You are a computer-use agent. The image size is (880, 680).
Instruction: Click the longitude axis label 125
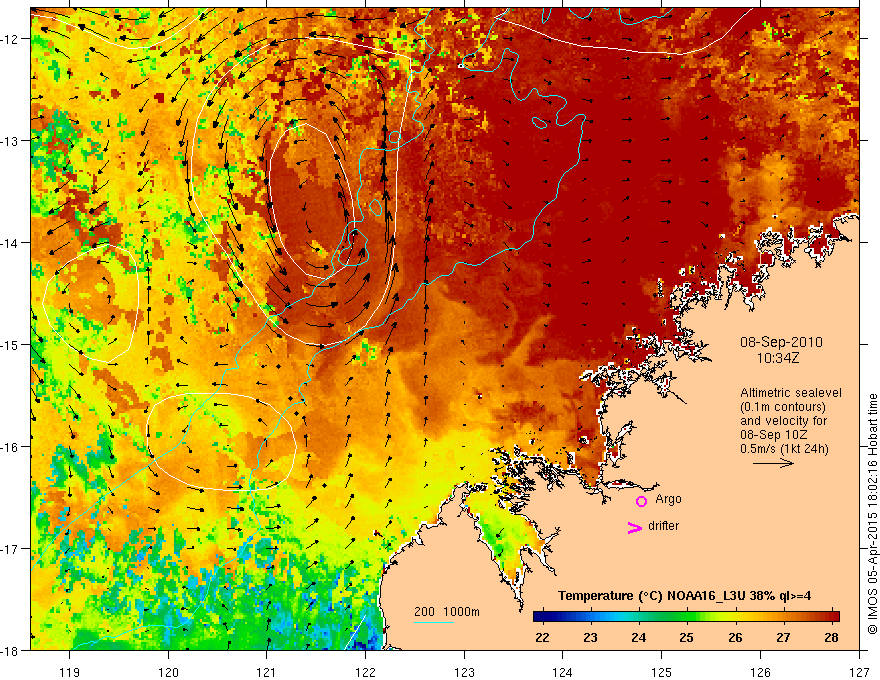(x=662, y=672)
